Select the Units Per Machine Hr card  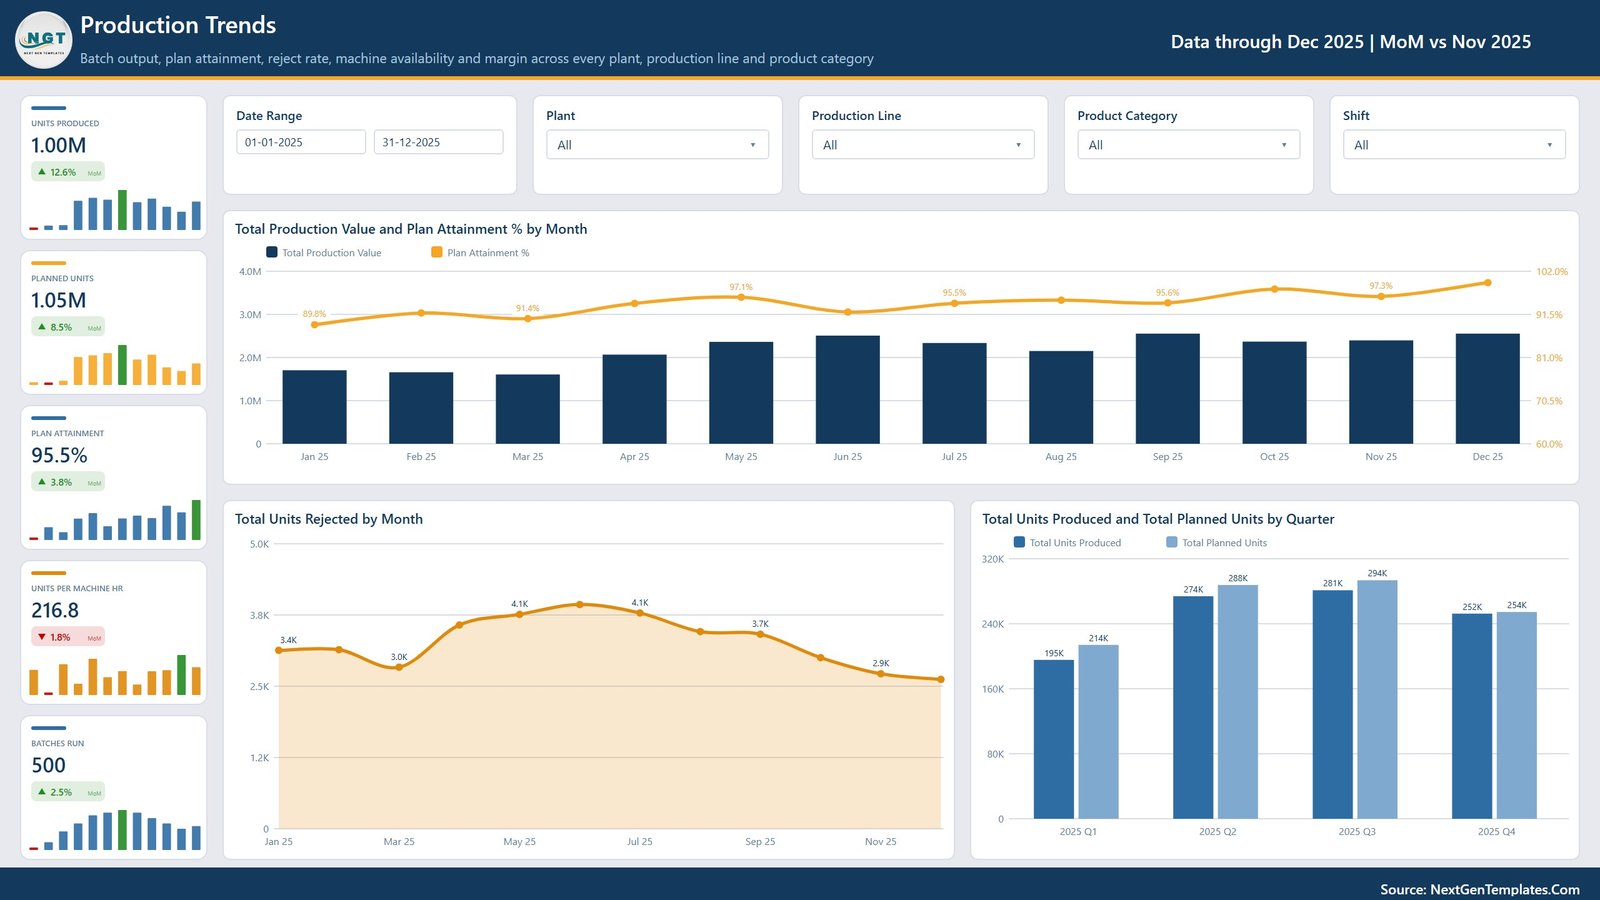tap(114, 632)
